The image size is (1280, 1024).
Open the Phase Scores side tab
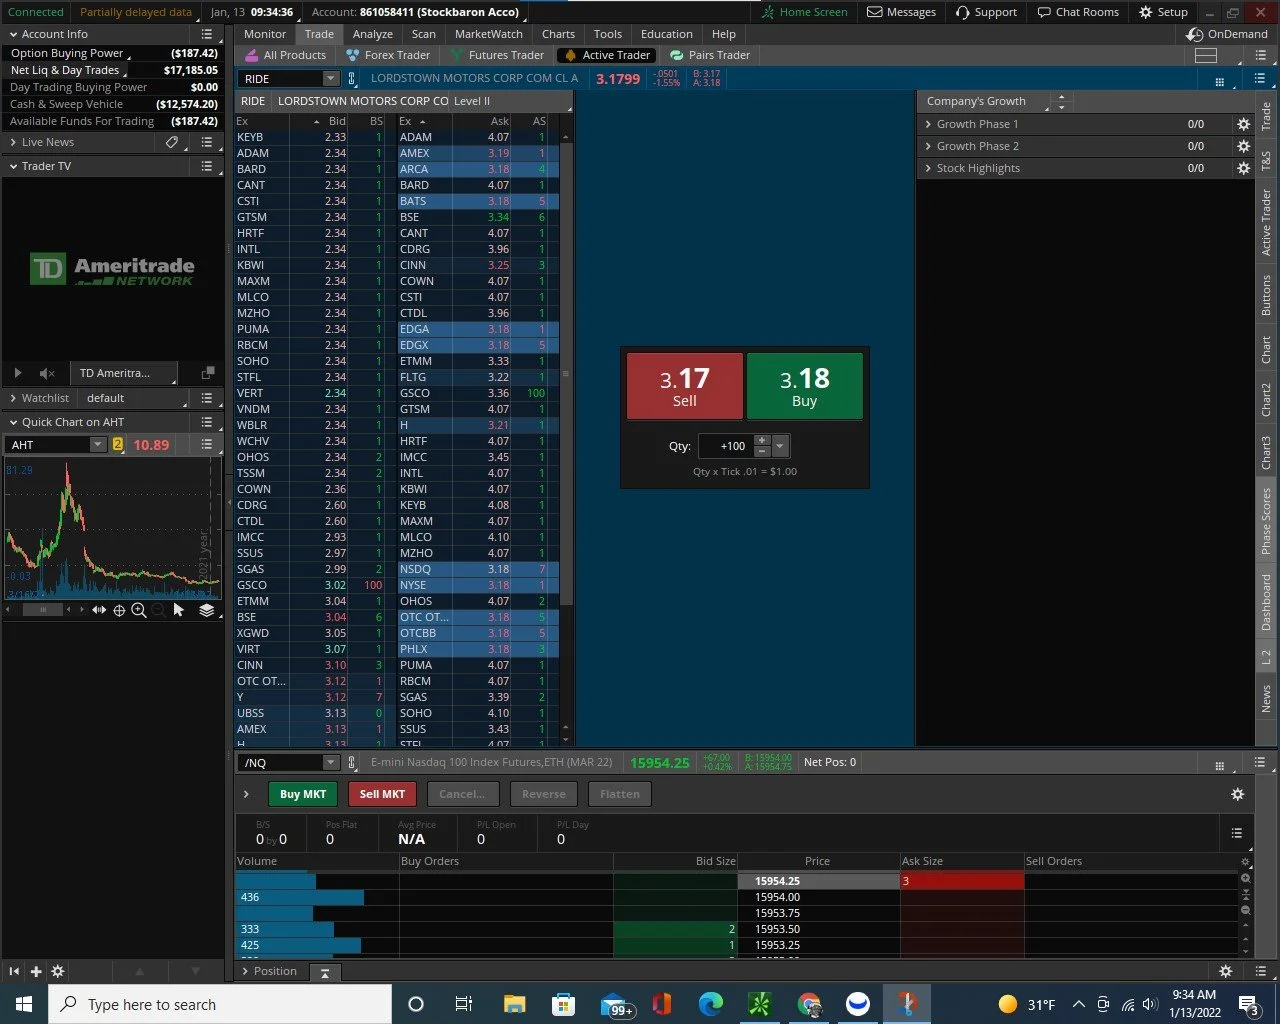coord(1266,521)
